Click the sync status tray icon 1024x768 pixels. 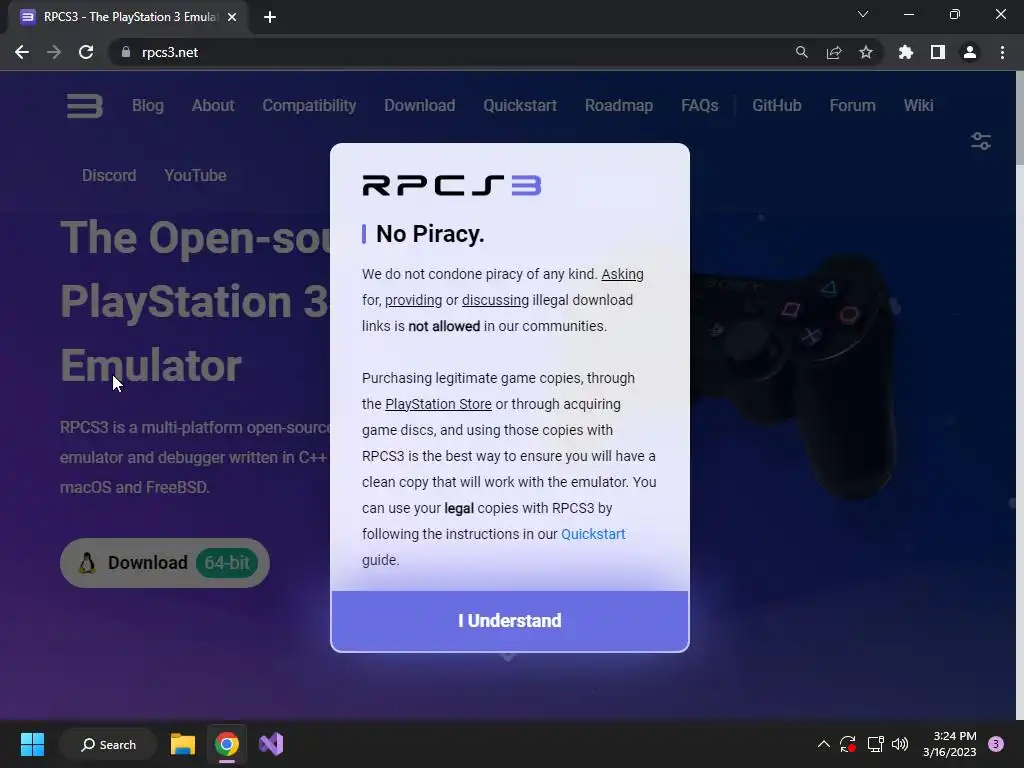848,744
